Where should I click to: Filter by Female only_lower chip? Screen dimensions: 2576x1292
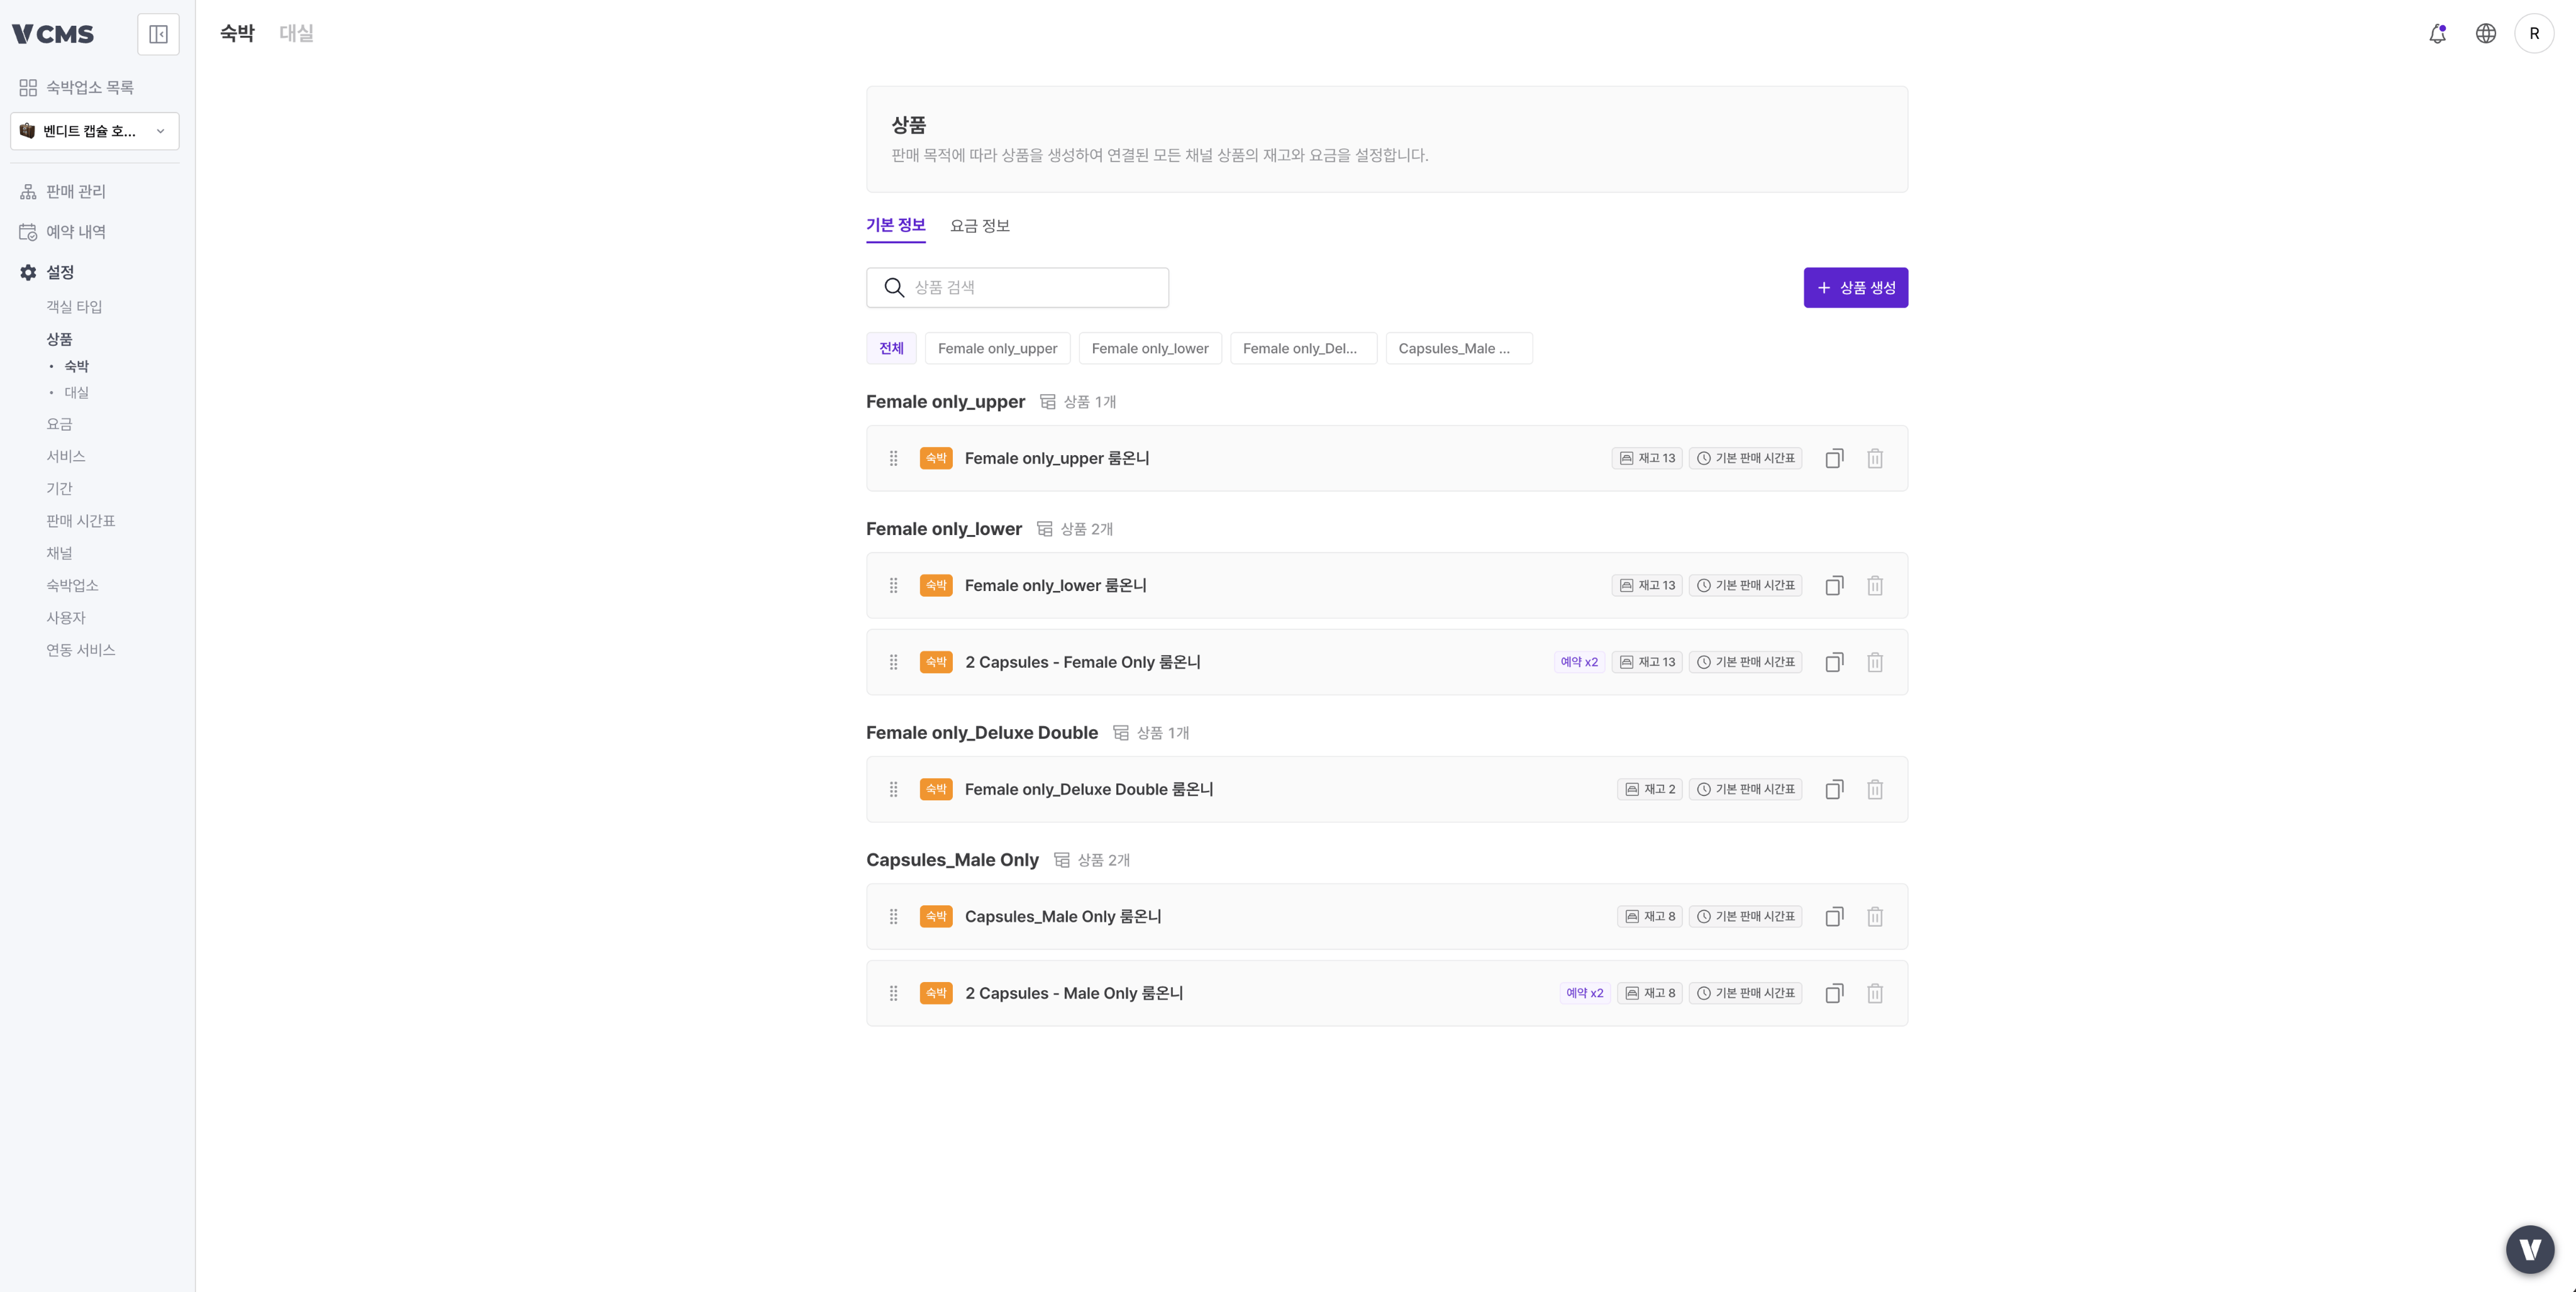coord(1150,348)
